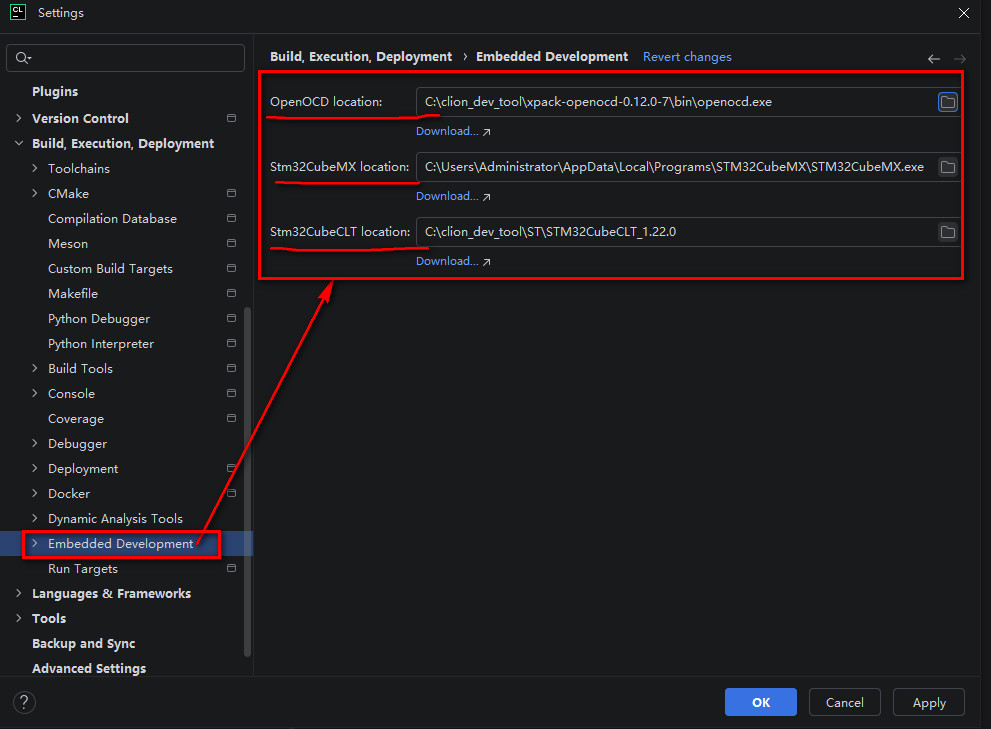The width and height of the screenshot is (991, 729).
Task: Click project-level icon next to Custom Build Targets
Action: click(231, 268)
